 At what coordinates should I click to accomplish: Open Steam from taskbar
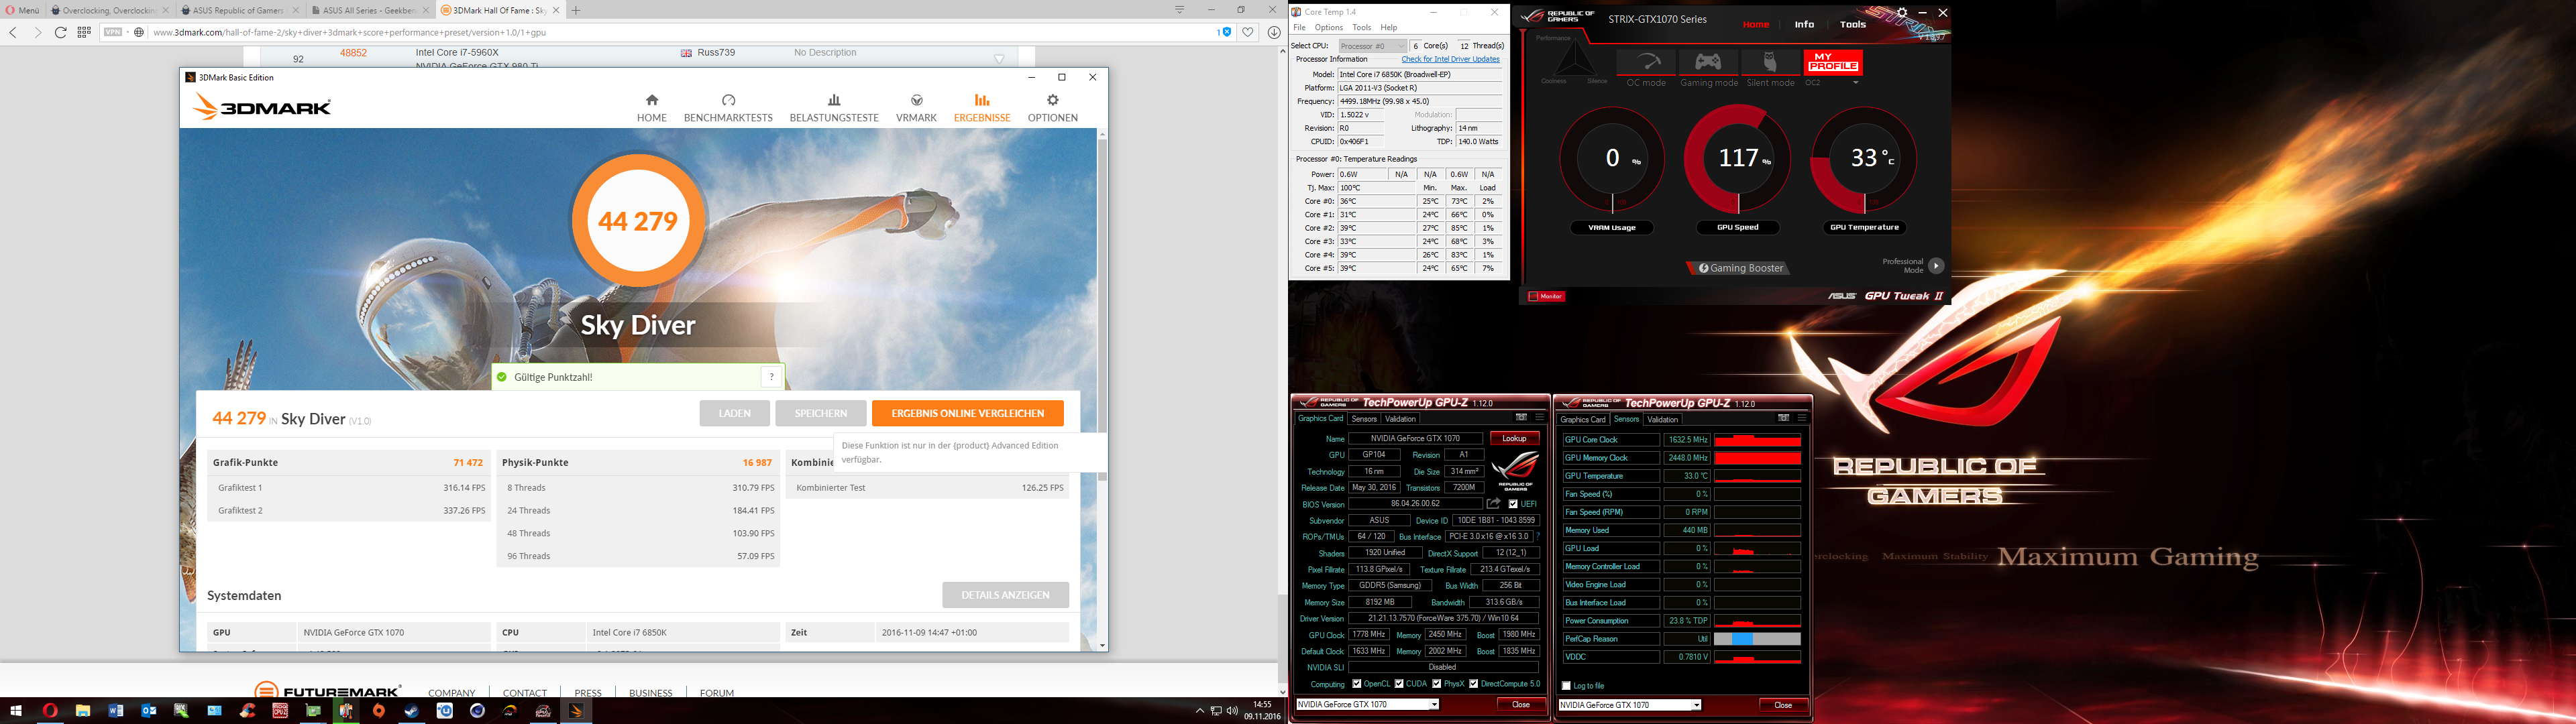tap(411, 711)
